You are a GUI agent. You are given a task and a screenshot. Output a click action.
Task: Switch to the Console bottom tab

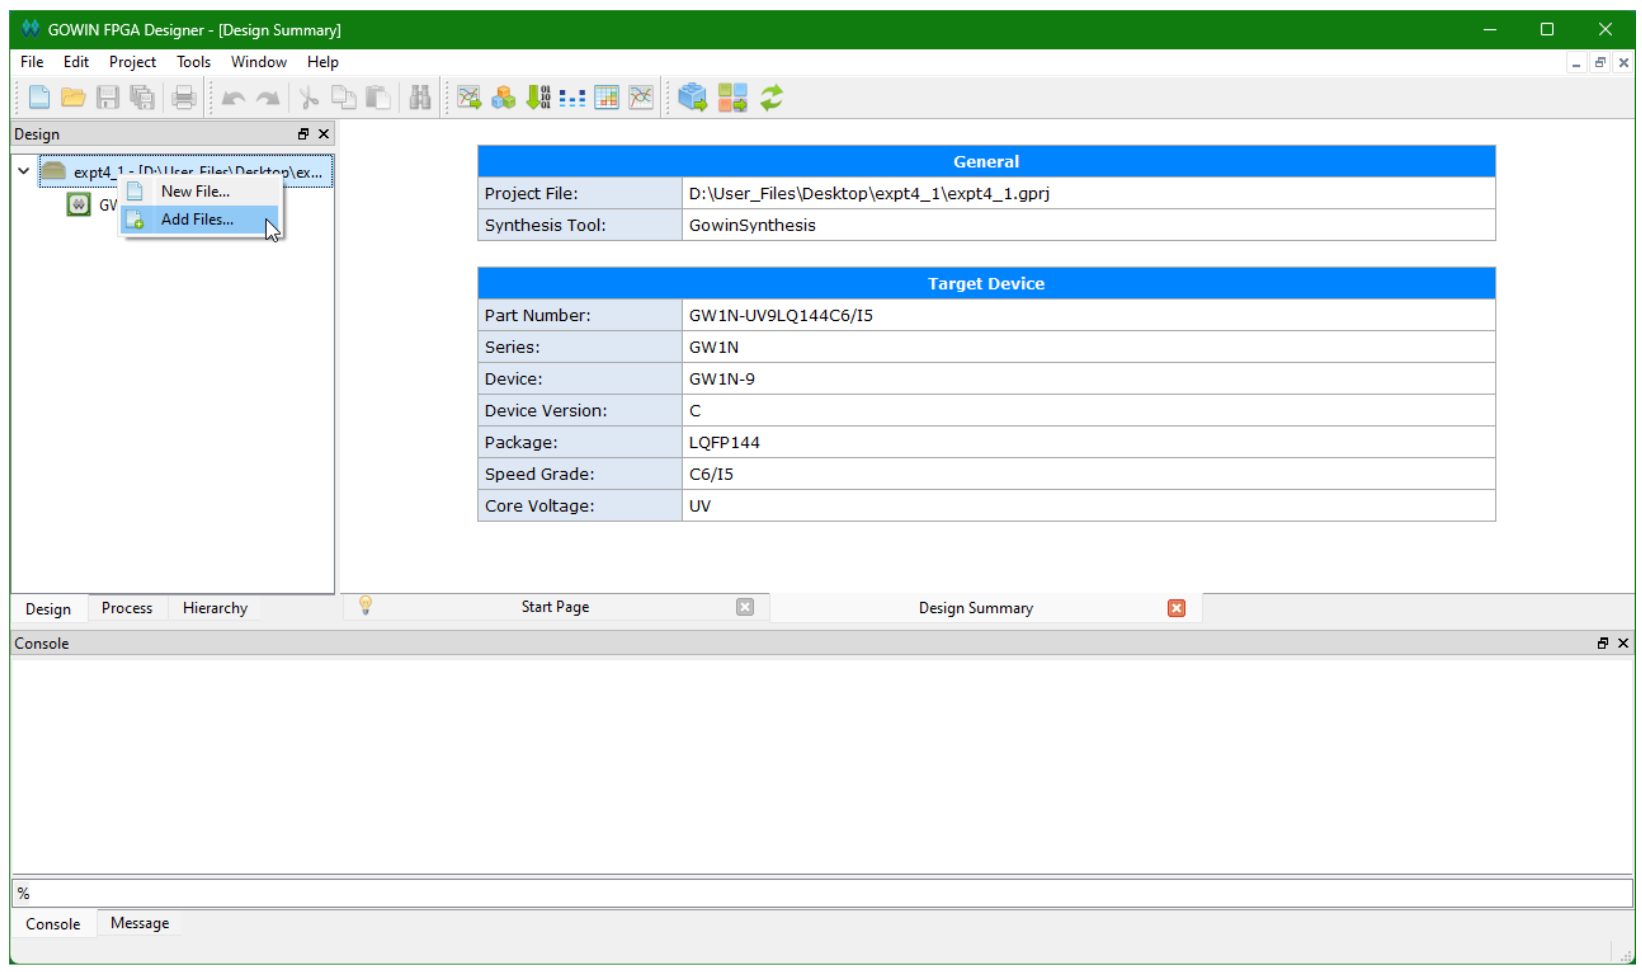53,924
